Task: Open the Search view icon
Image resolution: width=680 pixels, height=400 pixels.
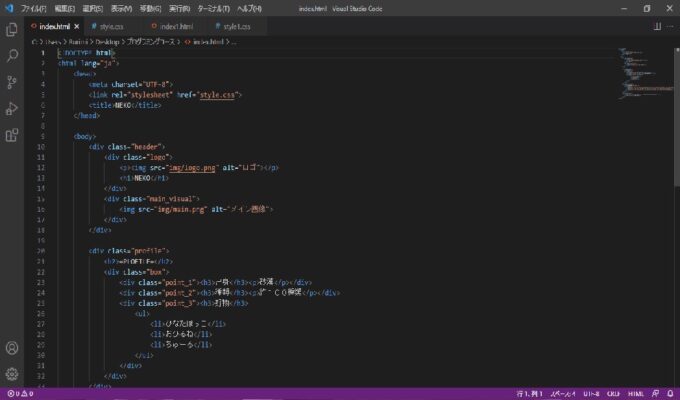Action: click(x=12, y=56)
